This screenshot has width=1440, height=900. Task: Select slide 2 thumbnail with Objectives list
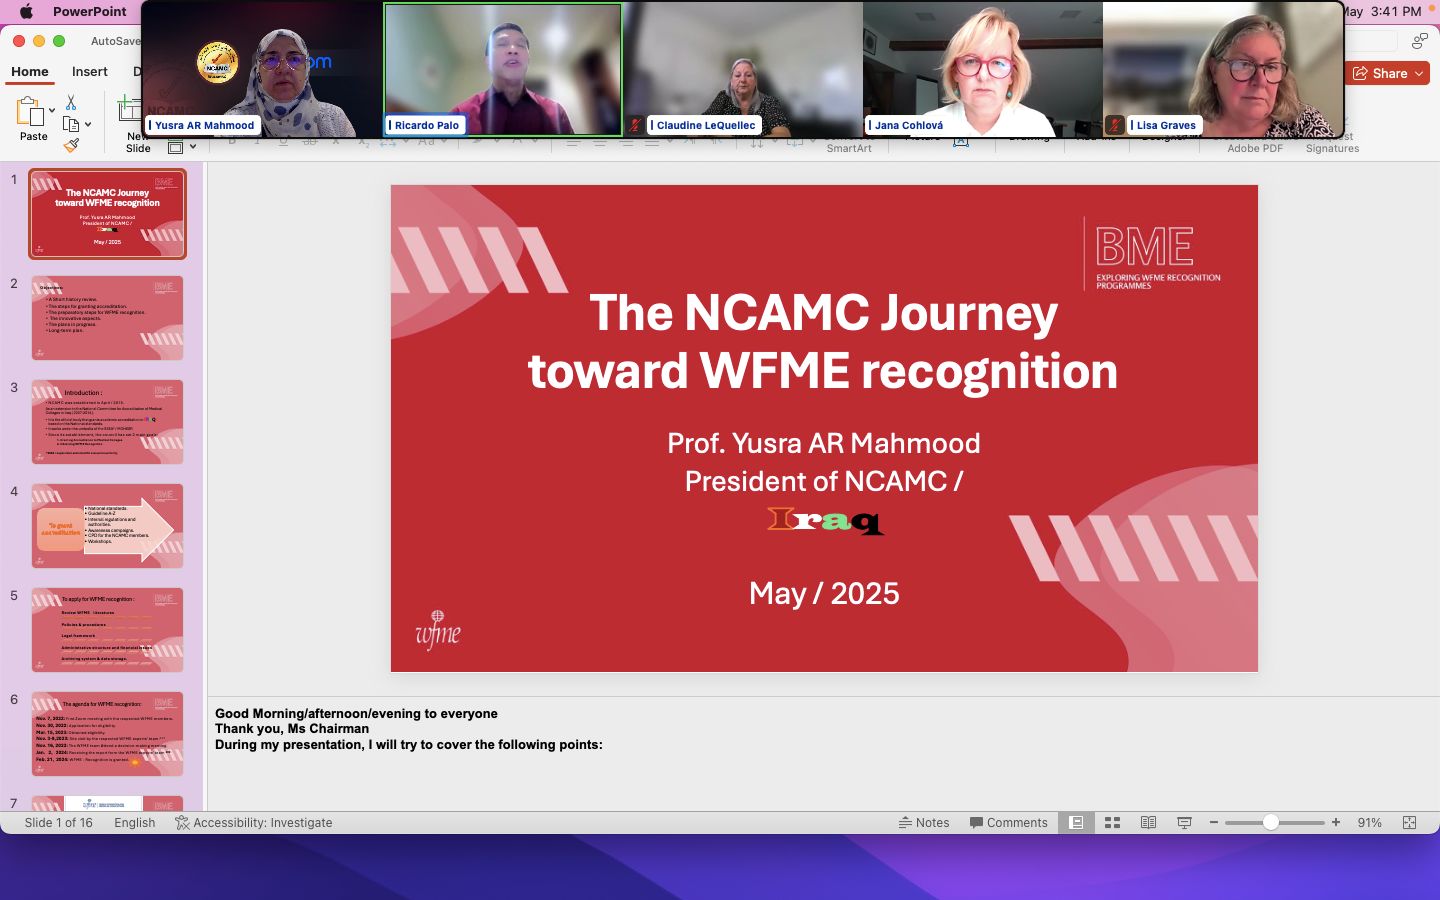point(107,318)
